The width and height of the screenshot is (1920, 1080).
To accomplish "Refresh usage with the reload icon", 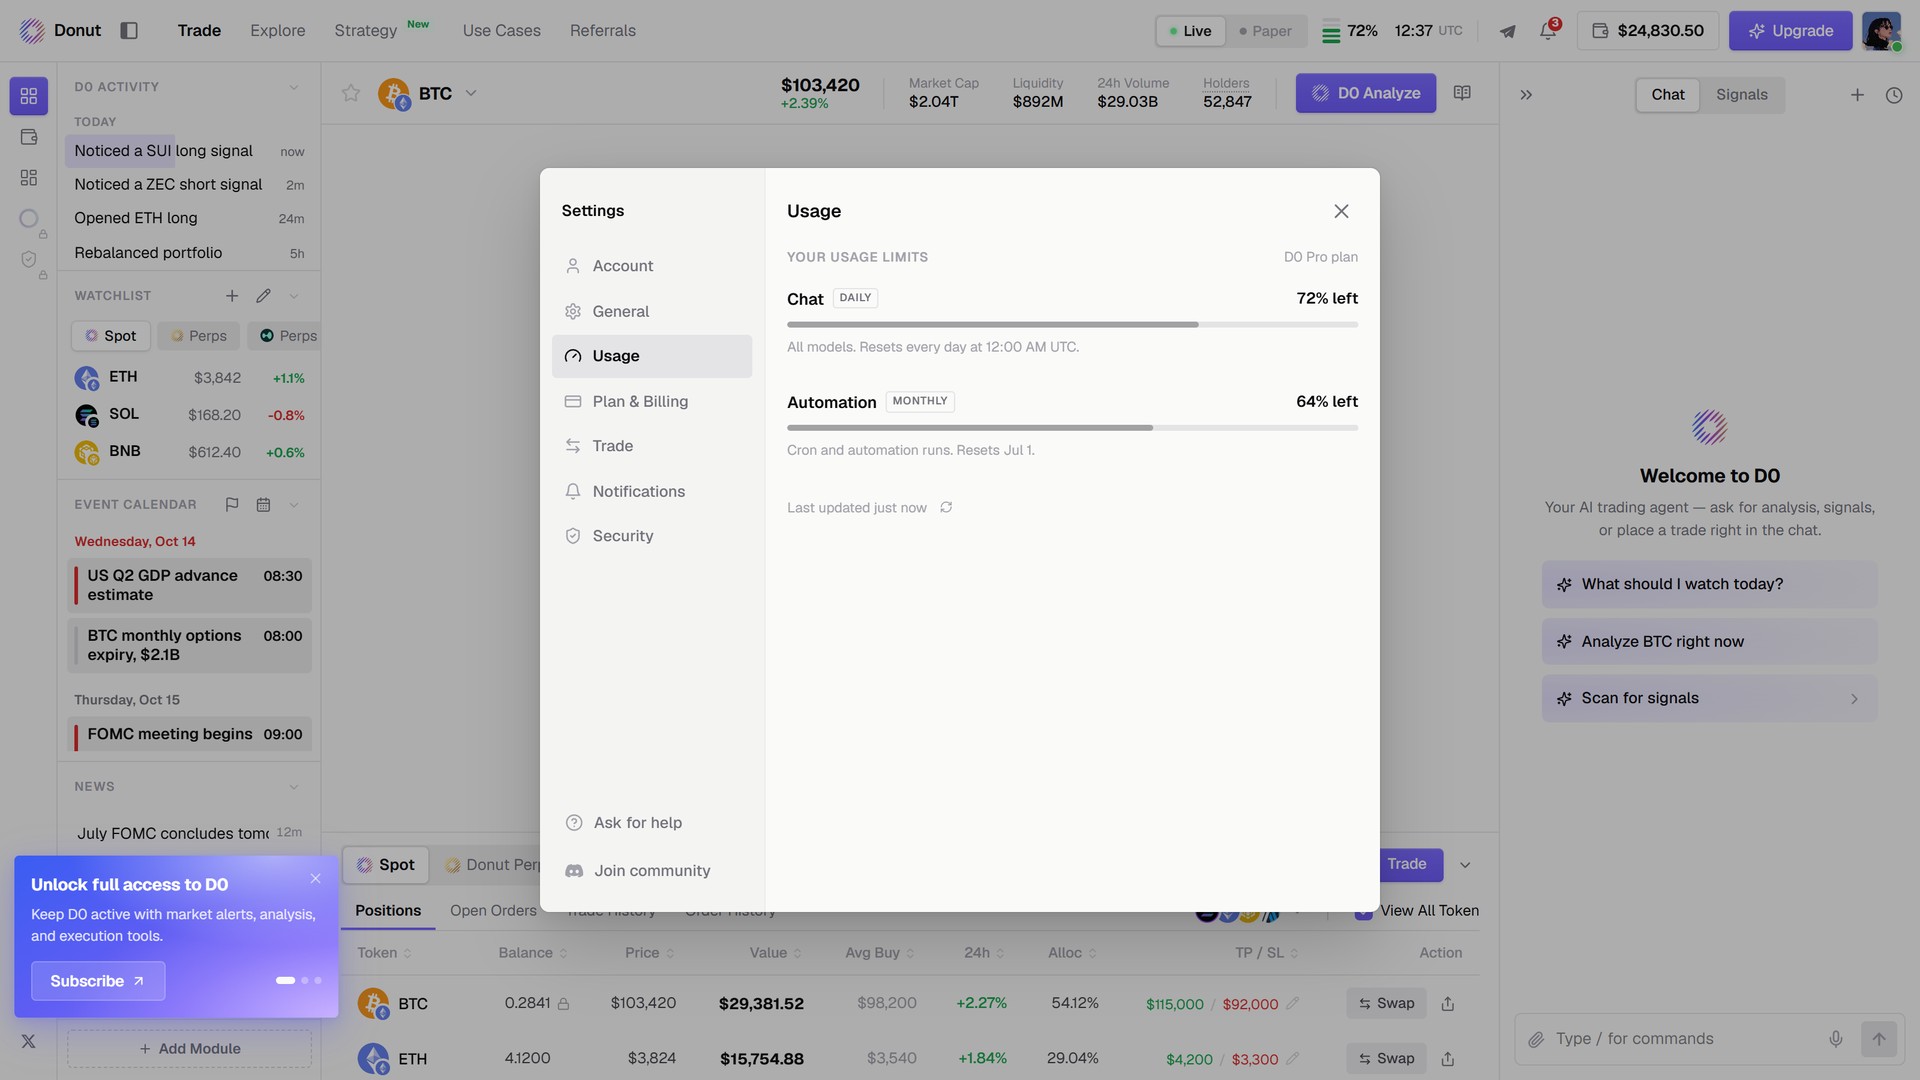I will coord(946,507).
